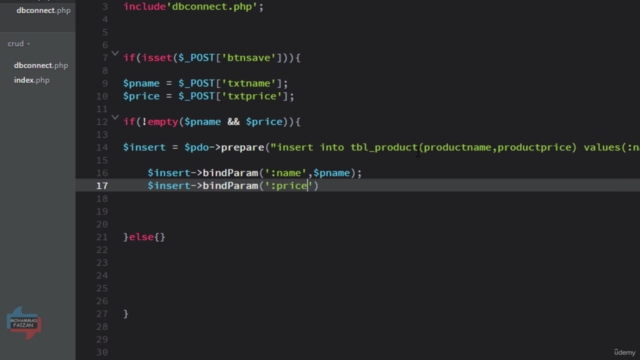
Task: Click the $pname variable on line 9
Action: [x=141, y=83]
